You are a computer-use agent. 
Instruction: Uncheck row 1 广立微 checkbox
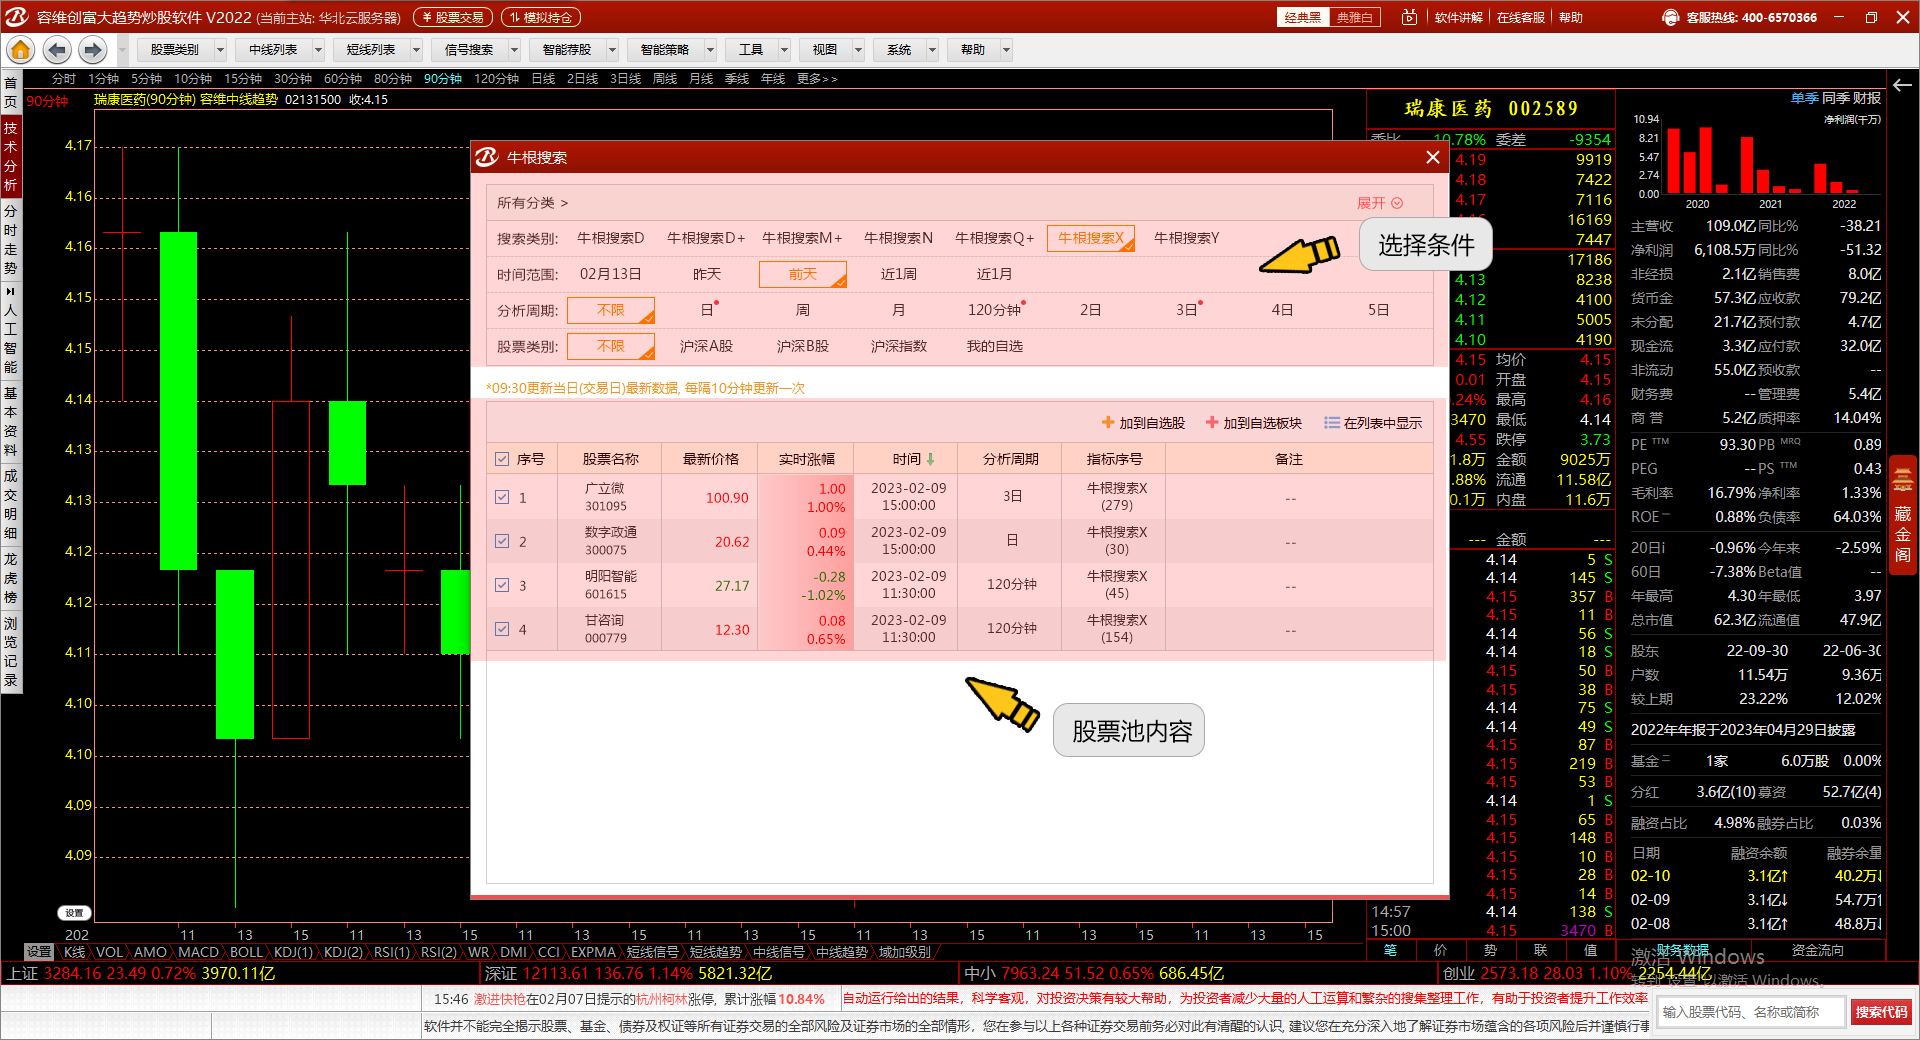tap(502, 497)
